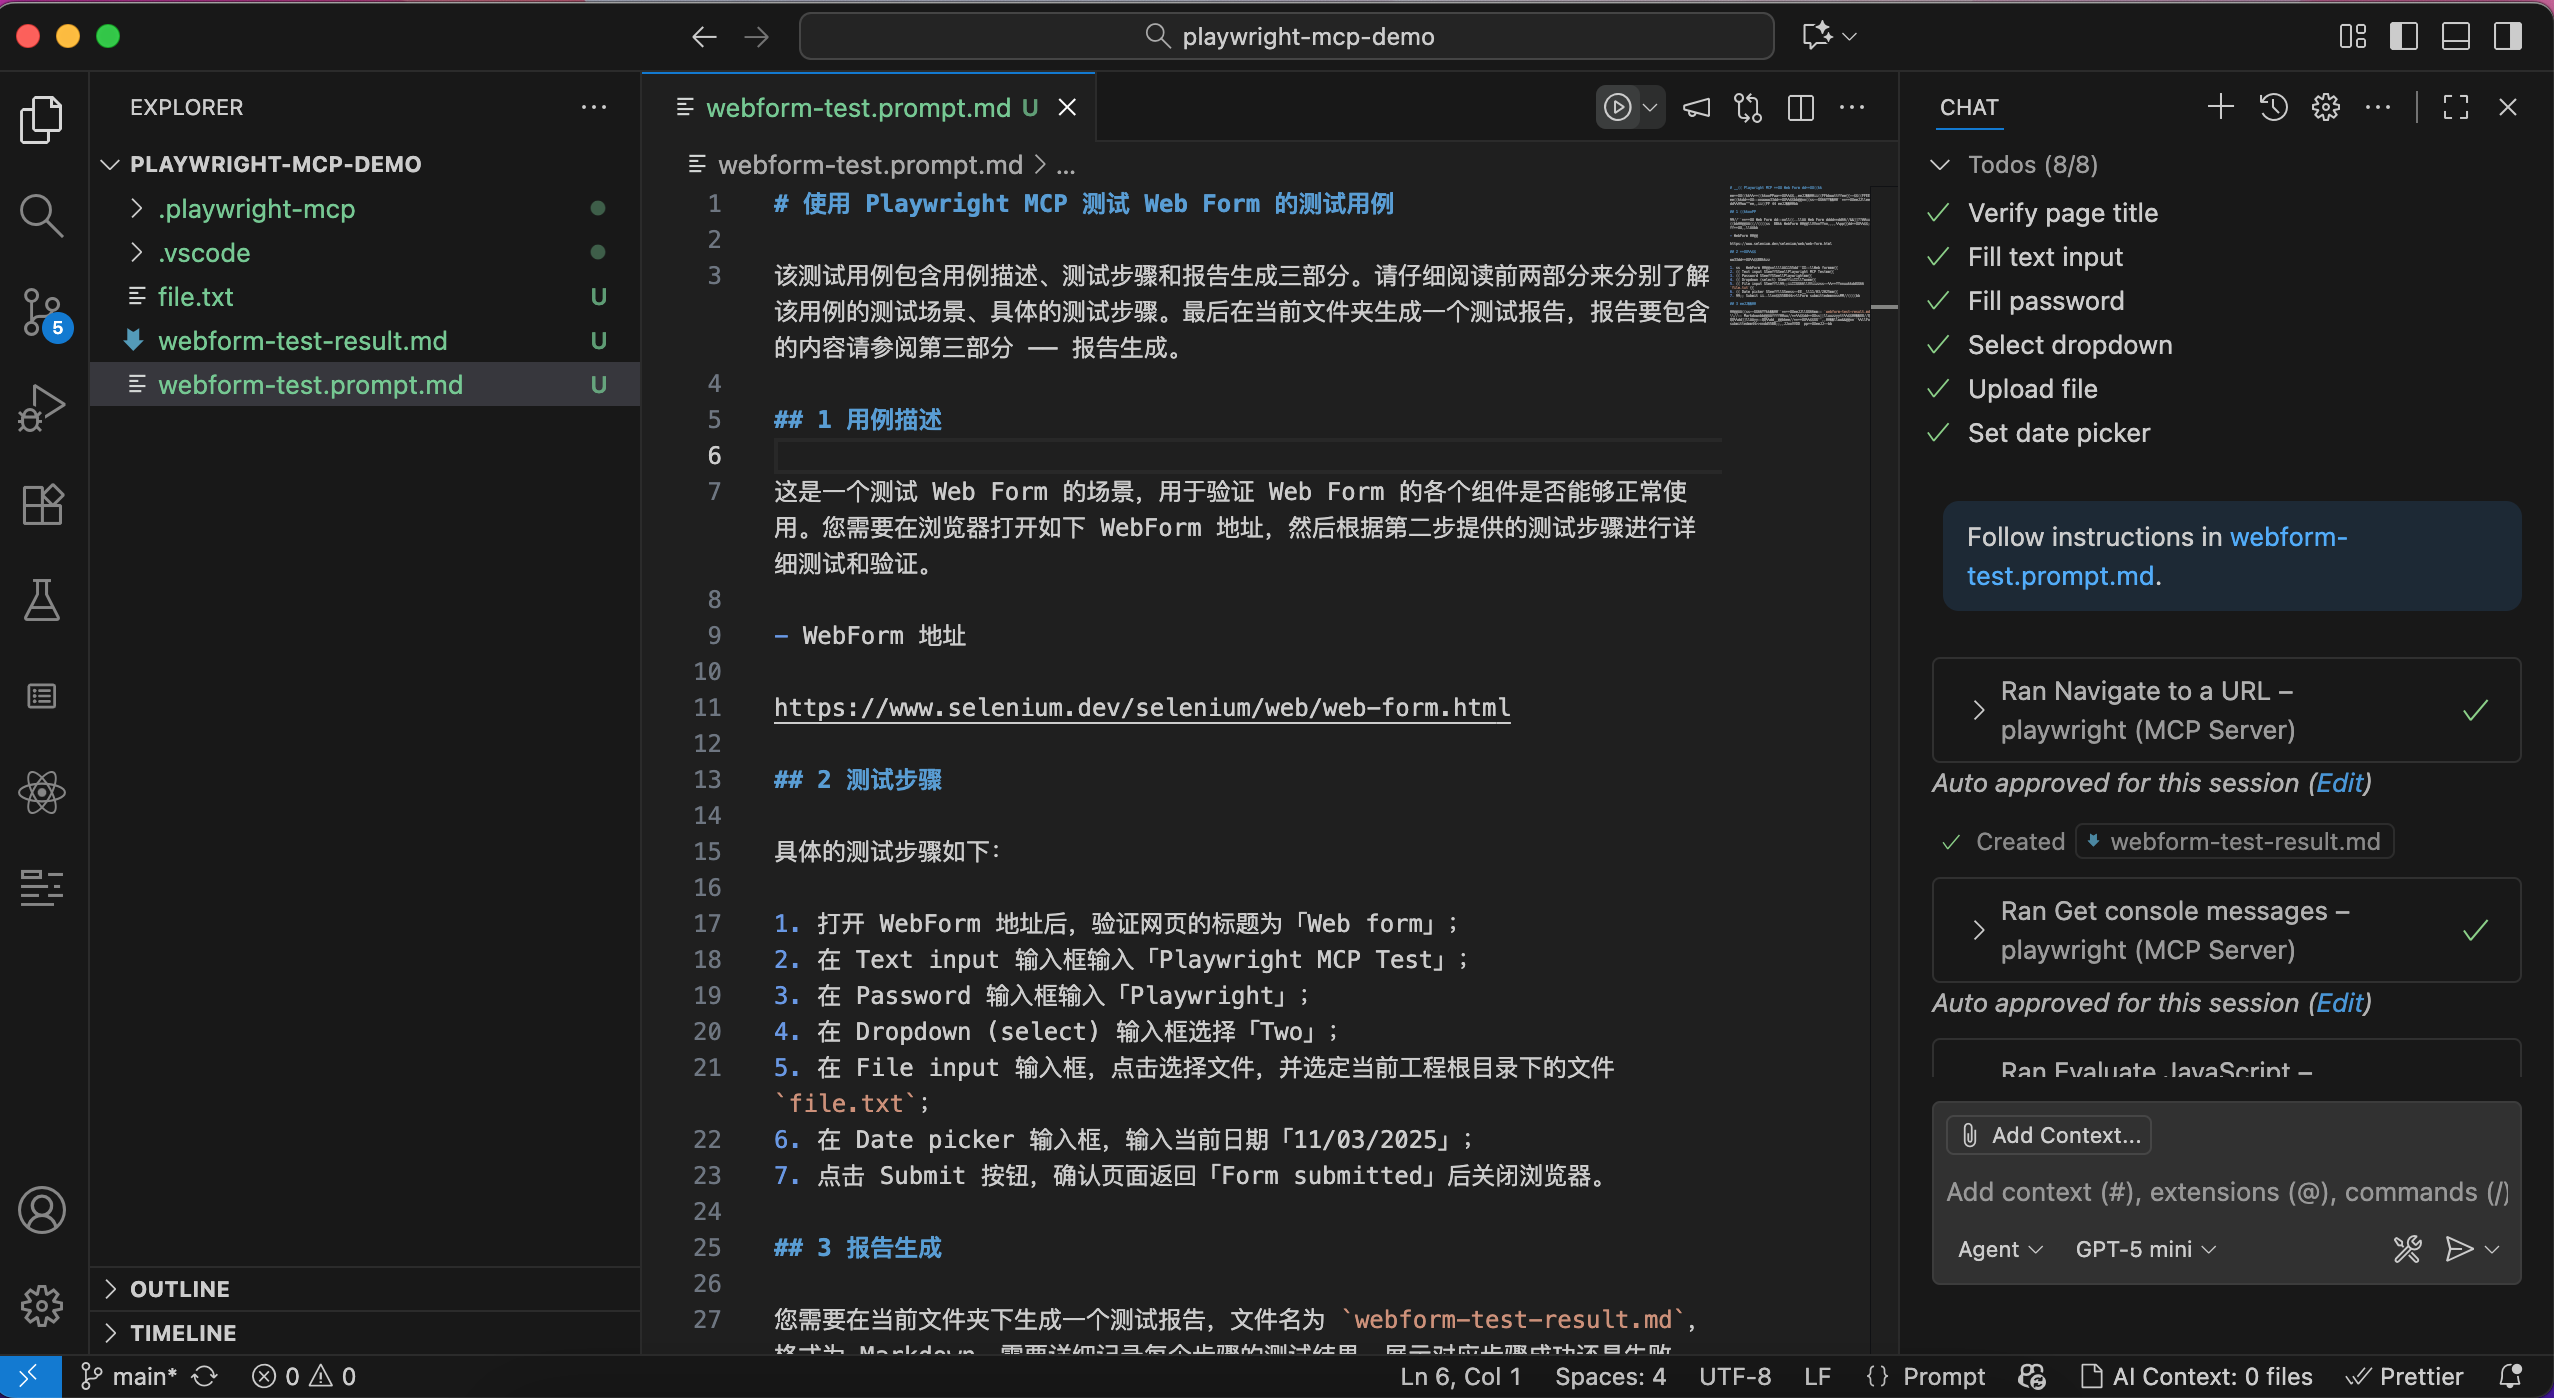
Task: Click the configure tools icon in chat
Action: [x=2407, y=1249]
